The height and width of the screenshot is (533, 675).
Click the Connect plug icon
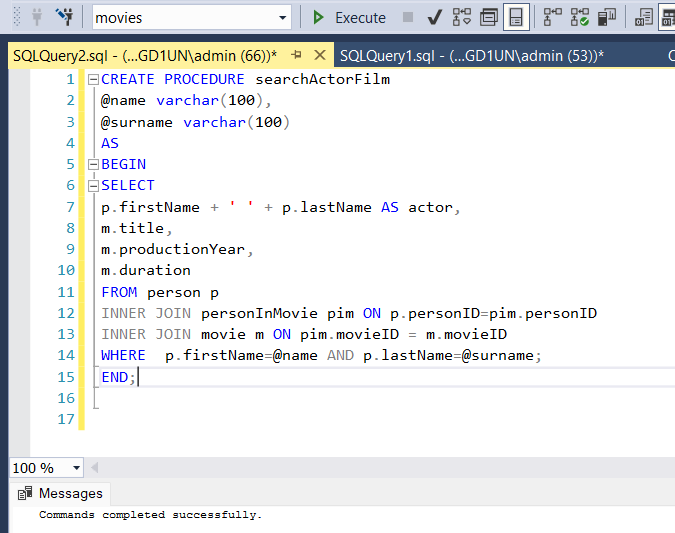[37, 17]
